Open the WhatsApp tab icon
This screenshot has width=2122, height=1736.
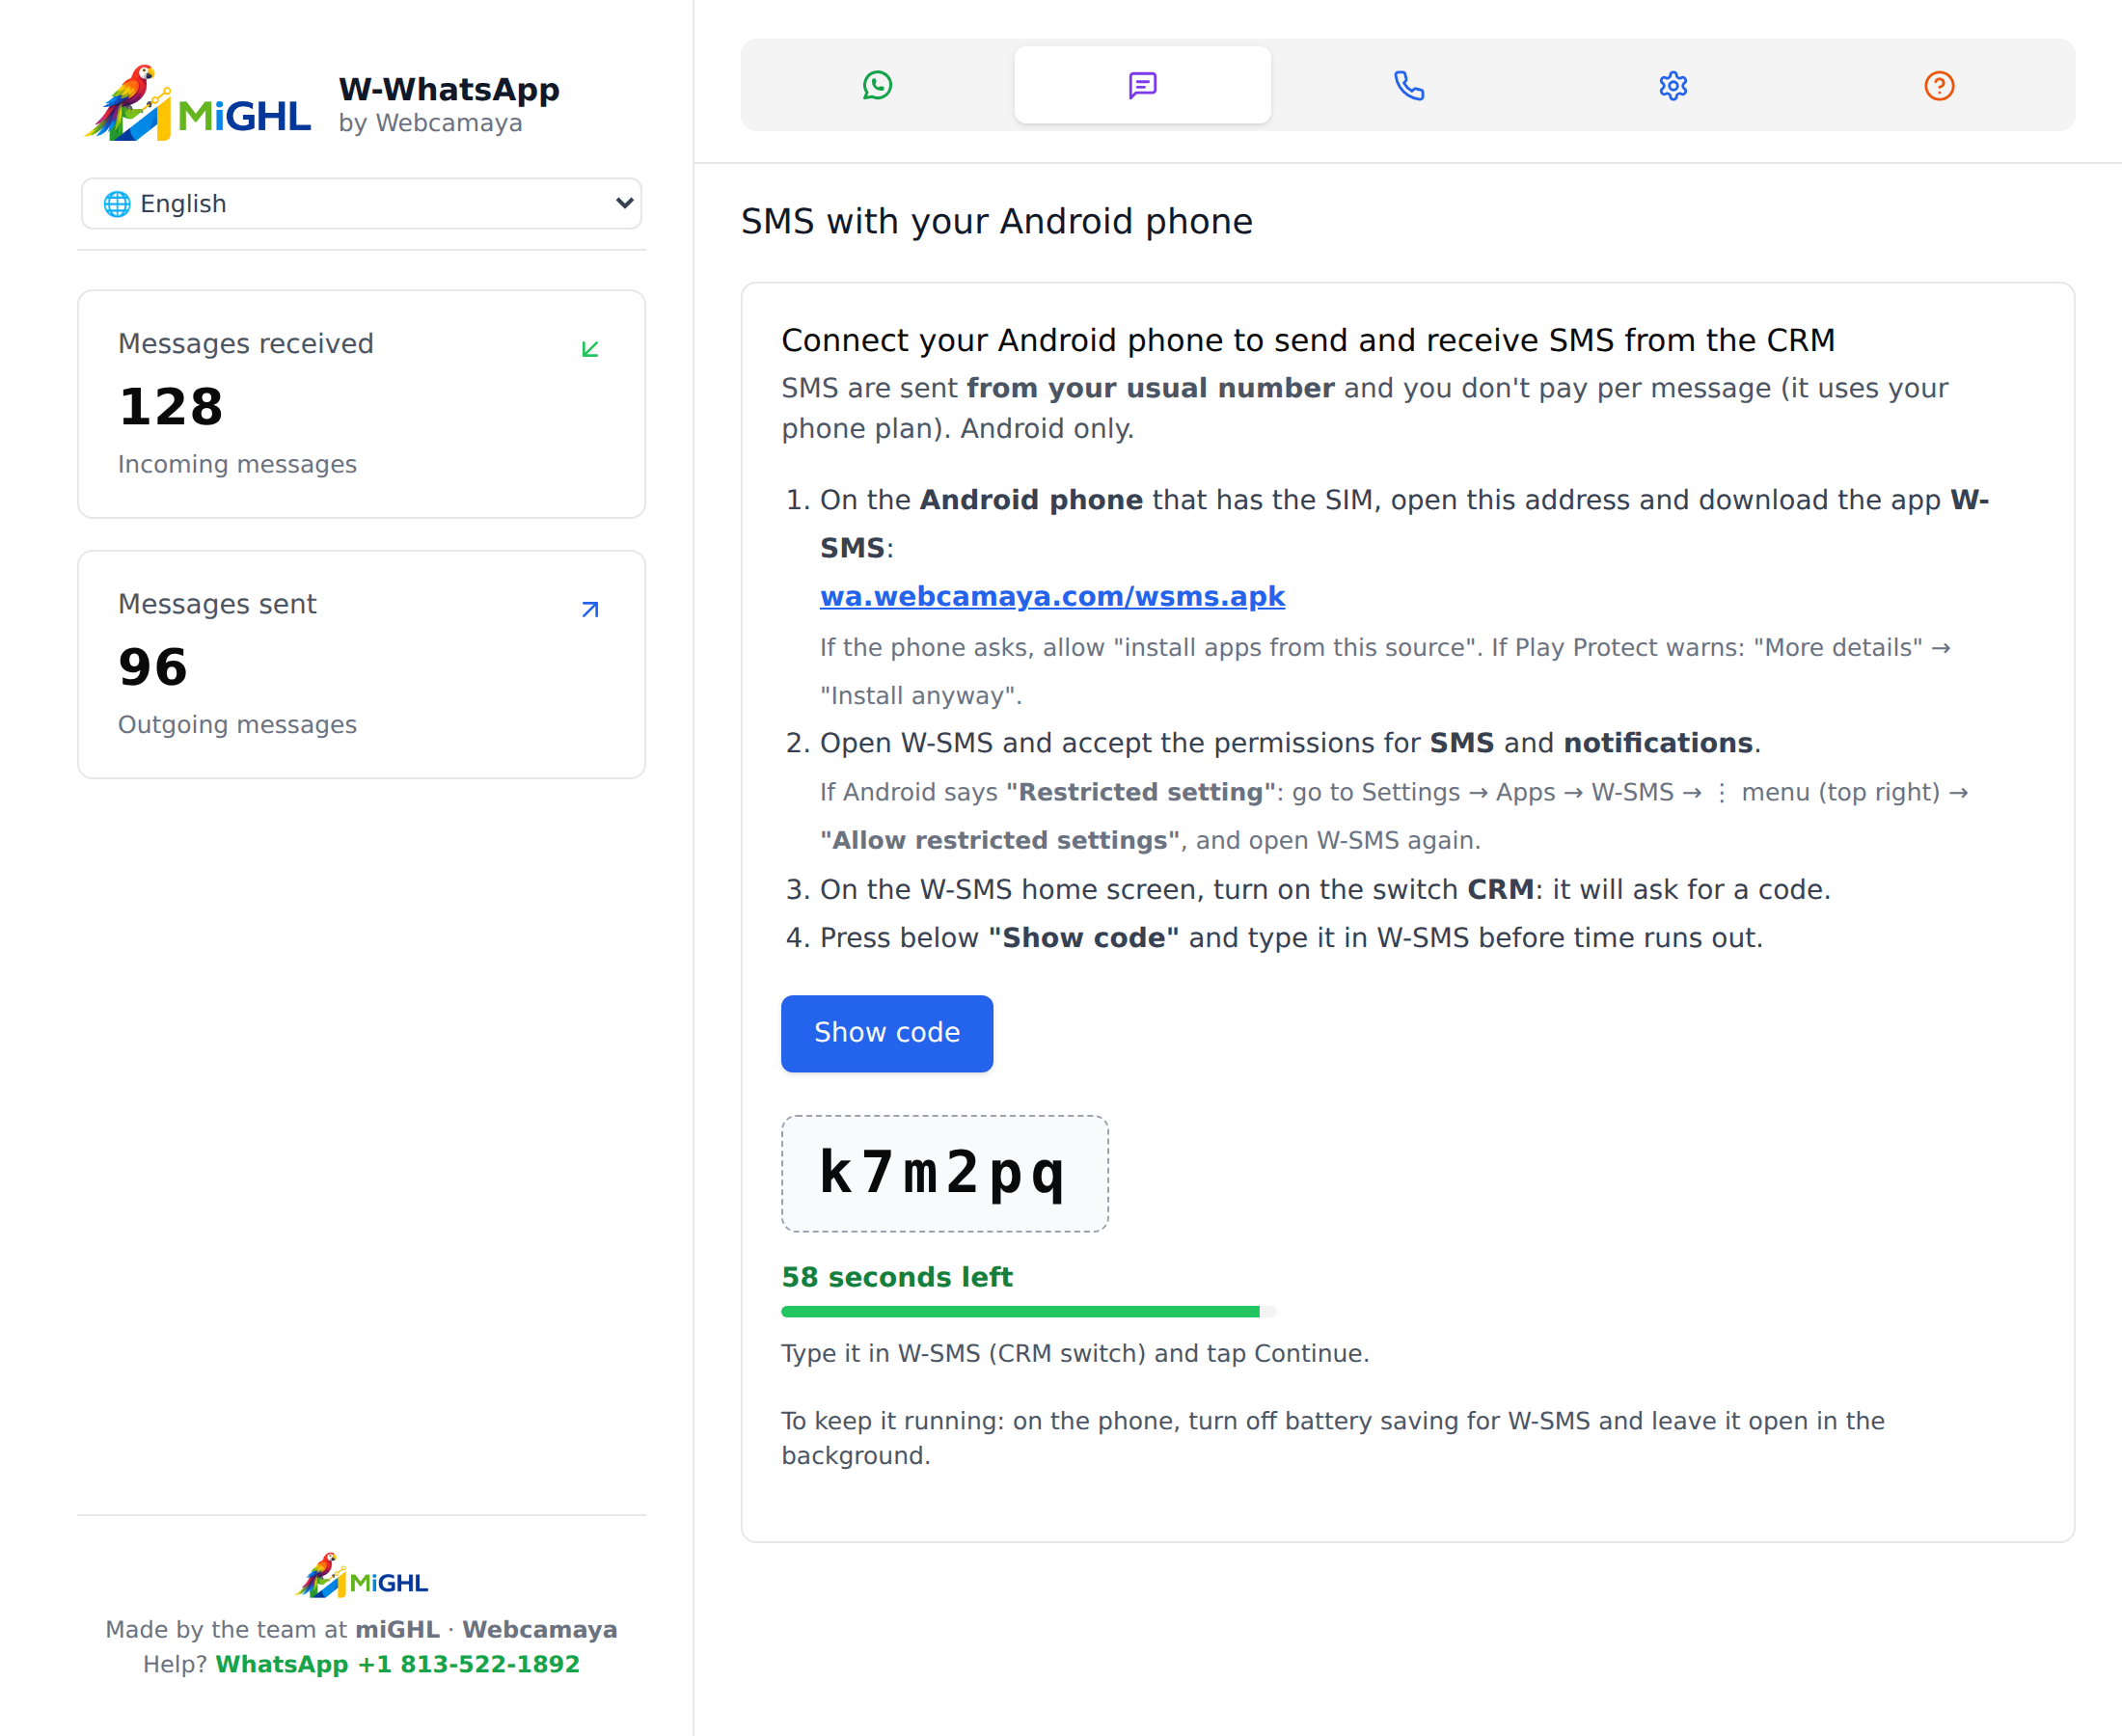pyautogui.click(x=877, y=85)
